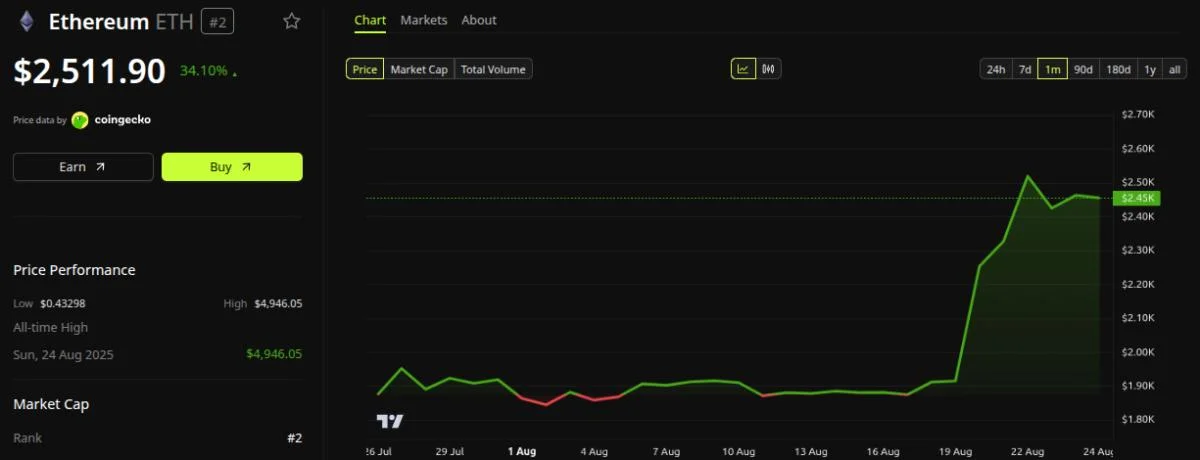Select the Market Cap data toggle

(x=419, y=69)
